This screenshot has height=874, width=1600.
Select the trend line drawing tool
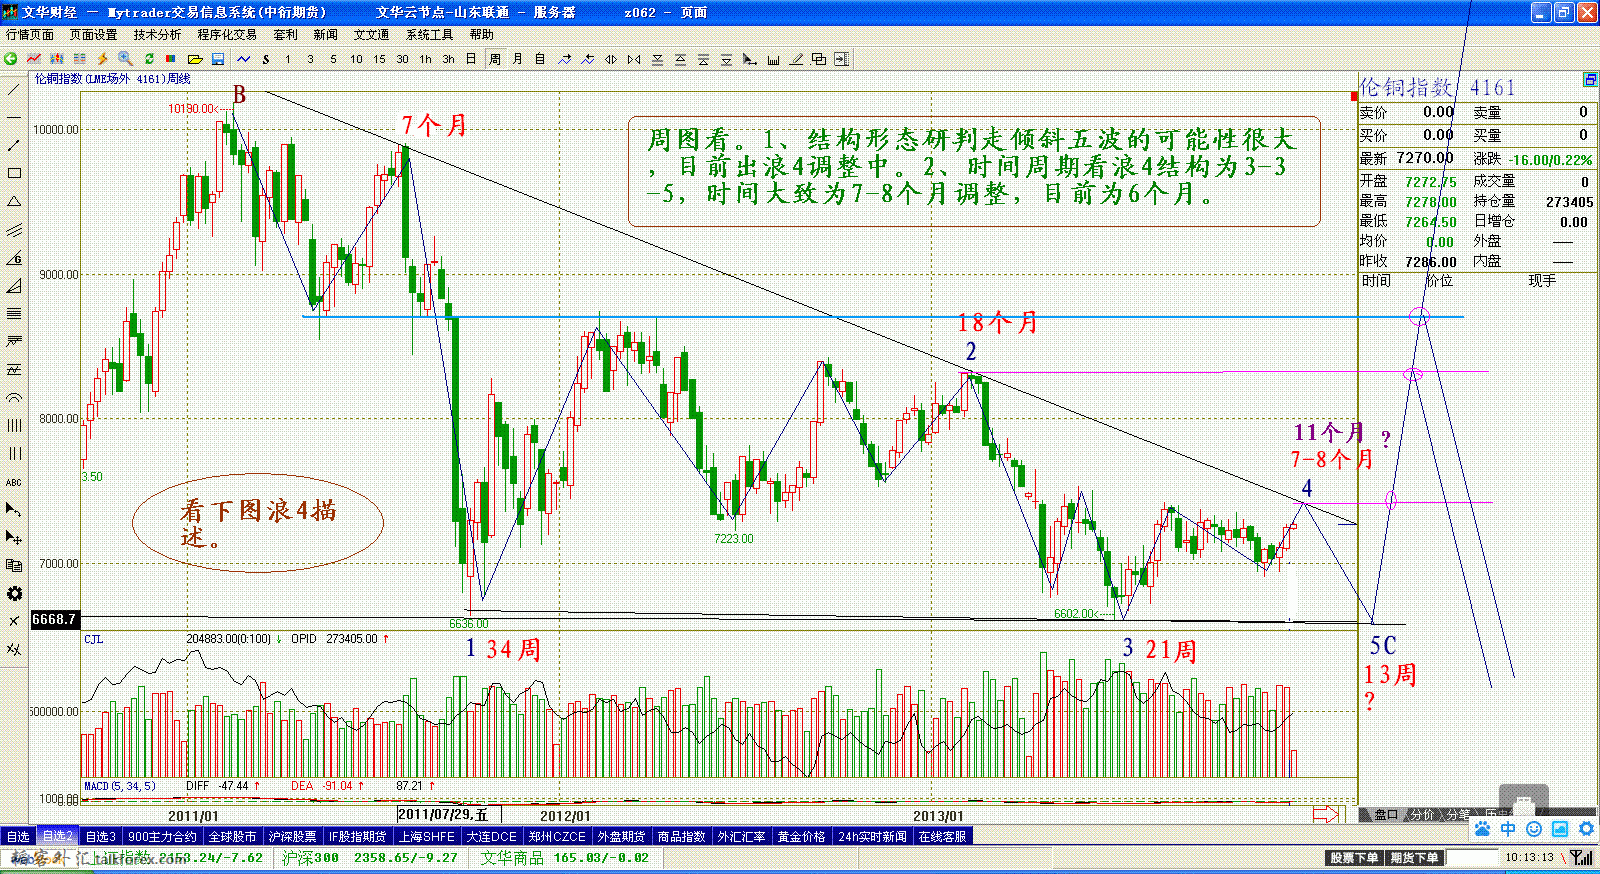click(x=14, y=90)
